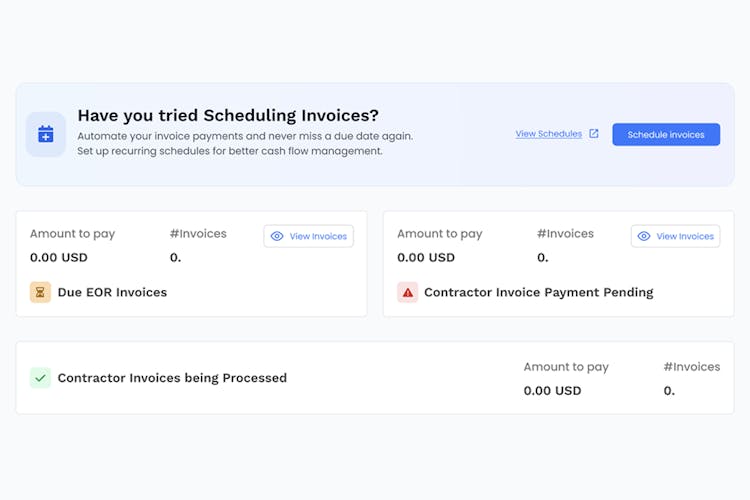Click Automate your invoice payments description text
Viewport: 750px width, 500px height.
coord(245,135)
